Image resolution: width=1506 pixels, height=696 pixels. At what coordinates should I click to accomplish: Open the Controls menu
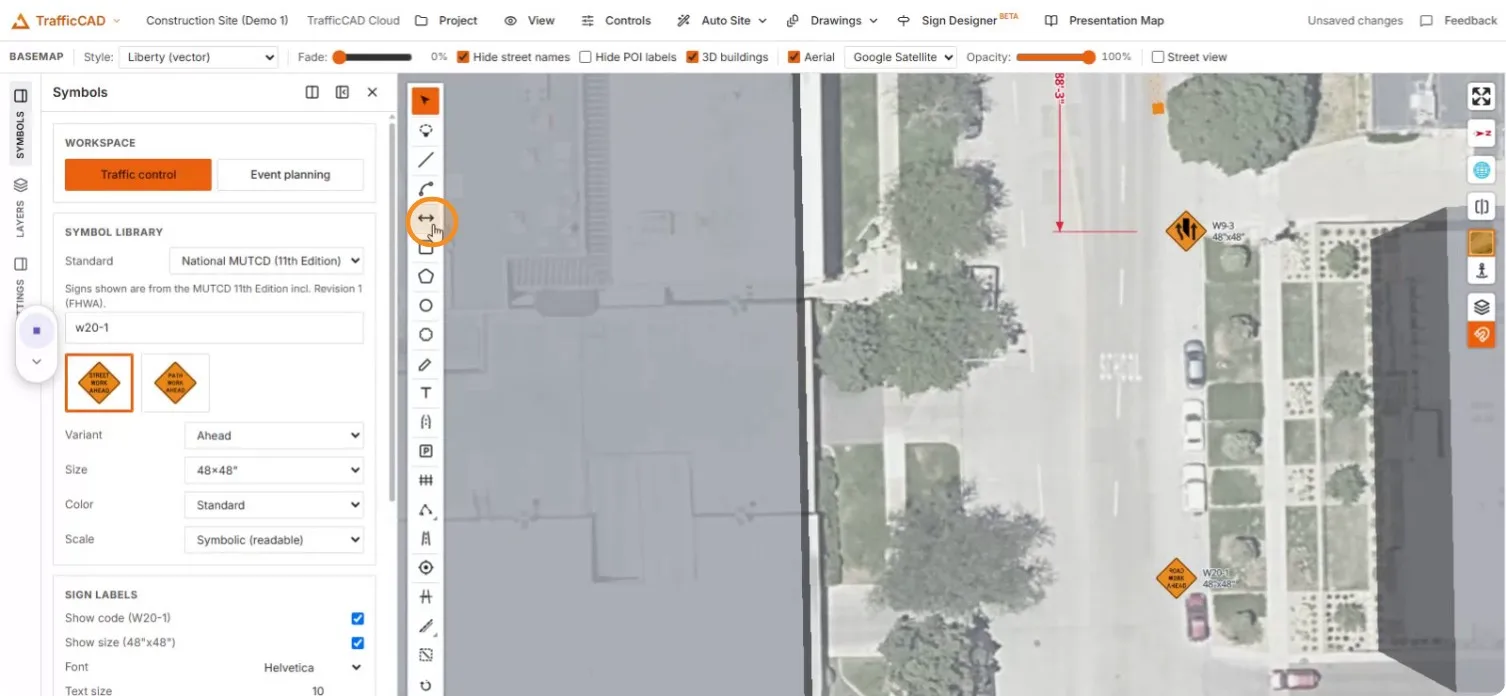click(x=617, y=20)
